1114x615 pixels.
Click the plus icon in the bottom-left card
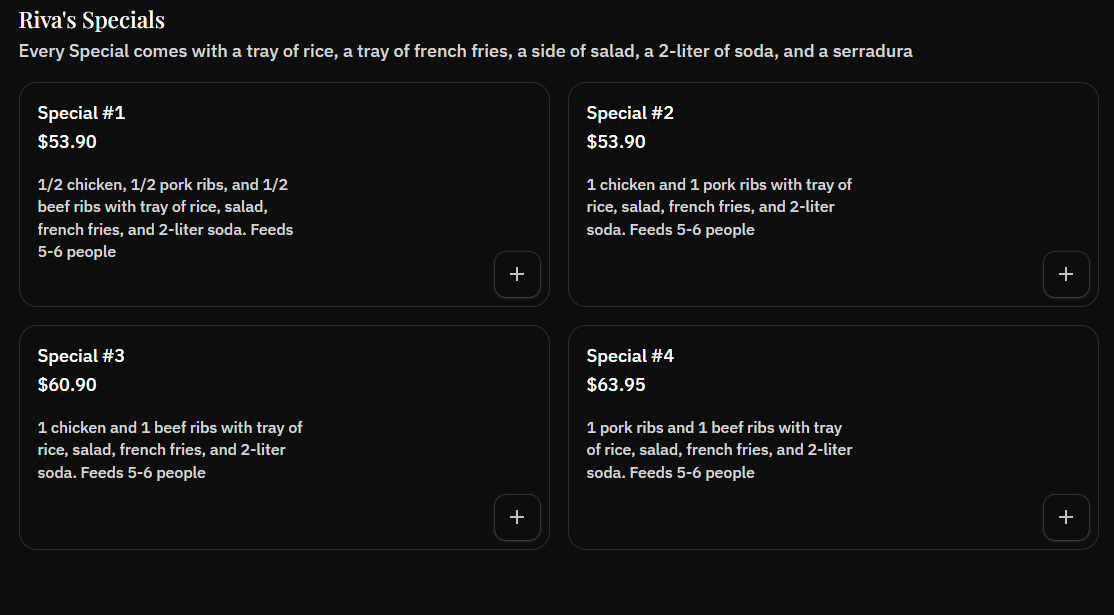tap(517, 517)
